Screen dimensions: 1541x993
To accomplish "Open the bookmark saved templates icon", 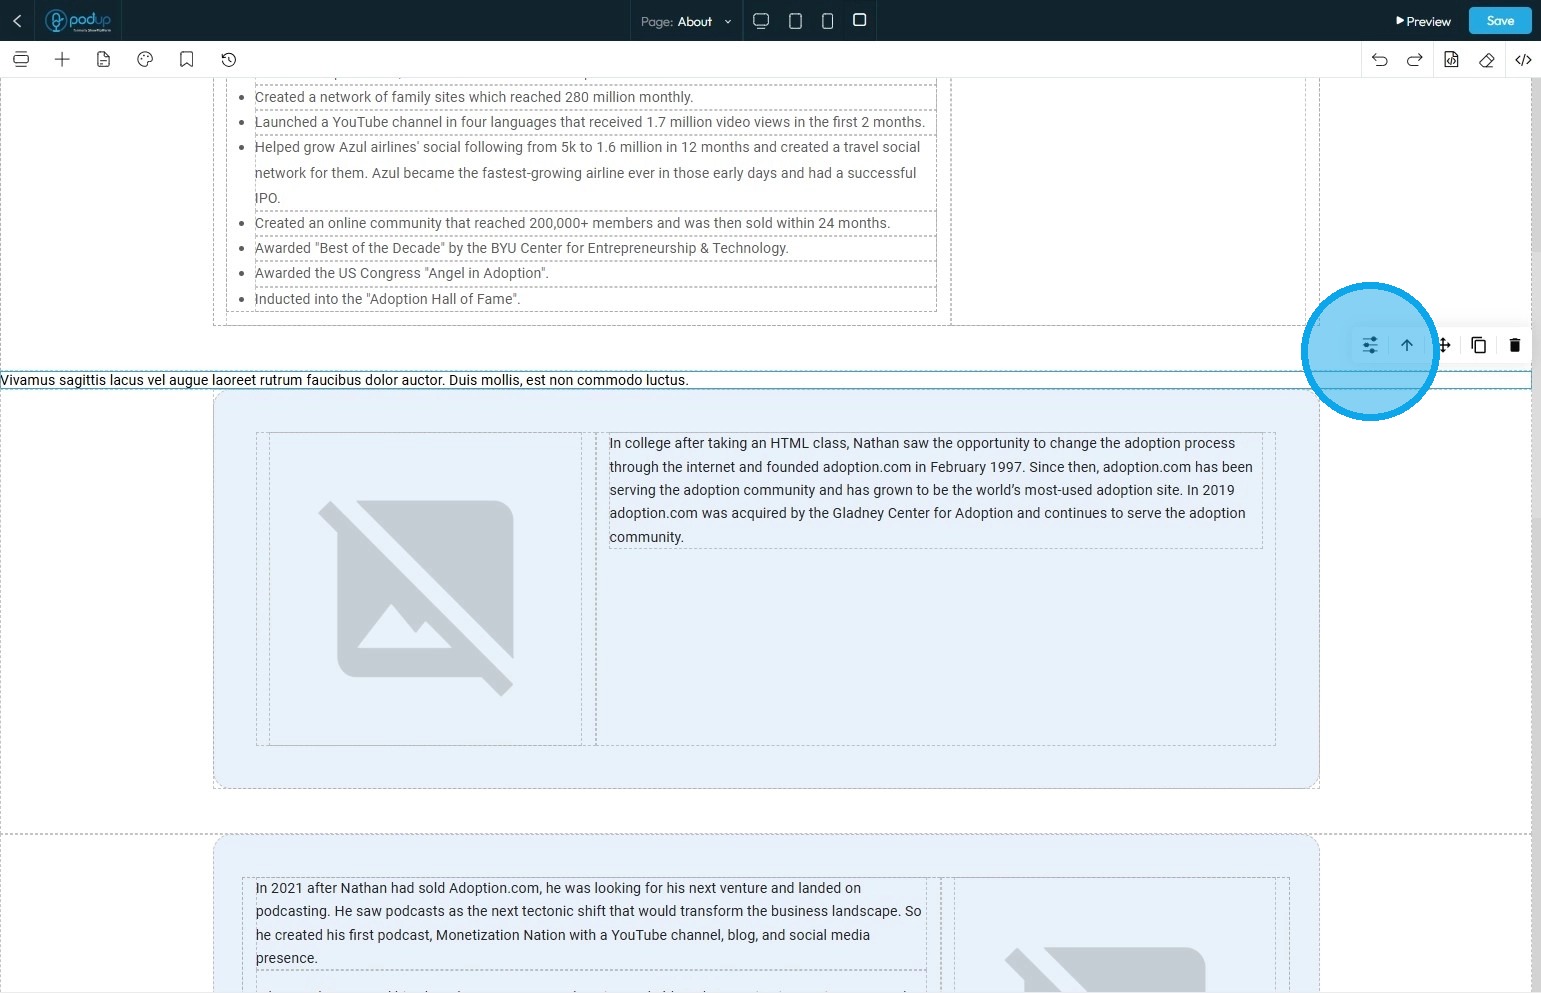I will pyautogui.click(x=186, y=59).
